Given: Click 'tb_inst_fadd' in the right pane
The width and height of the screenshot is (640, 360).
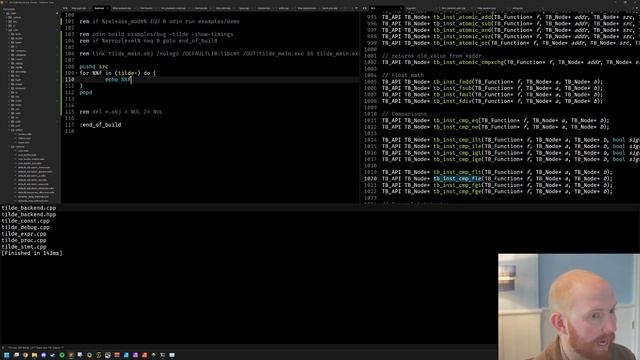Looking at the screenshot, I should click(x=452, y=82).
